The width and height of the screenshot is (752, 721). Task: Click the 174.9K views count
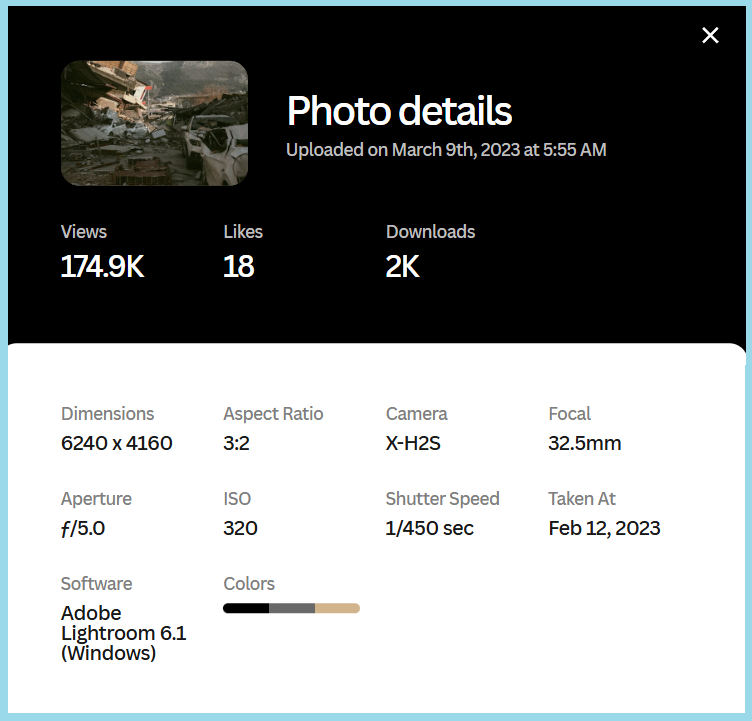102,267
